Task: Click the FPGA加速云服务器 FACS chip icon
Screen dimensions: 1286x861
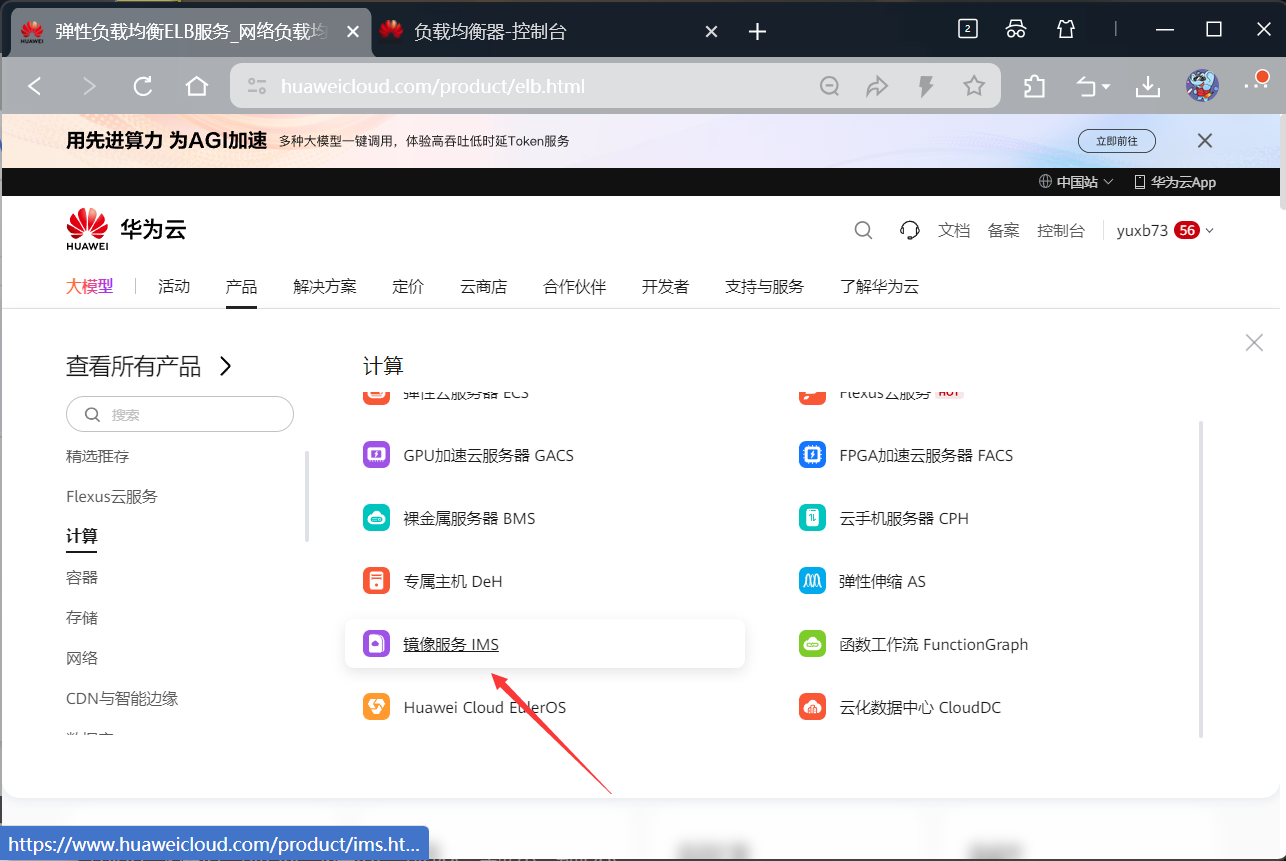Action: 812,455
